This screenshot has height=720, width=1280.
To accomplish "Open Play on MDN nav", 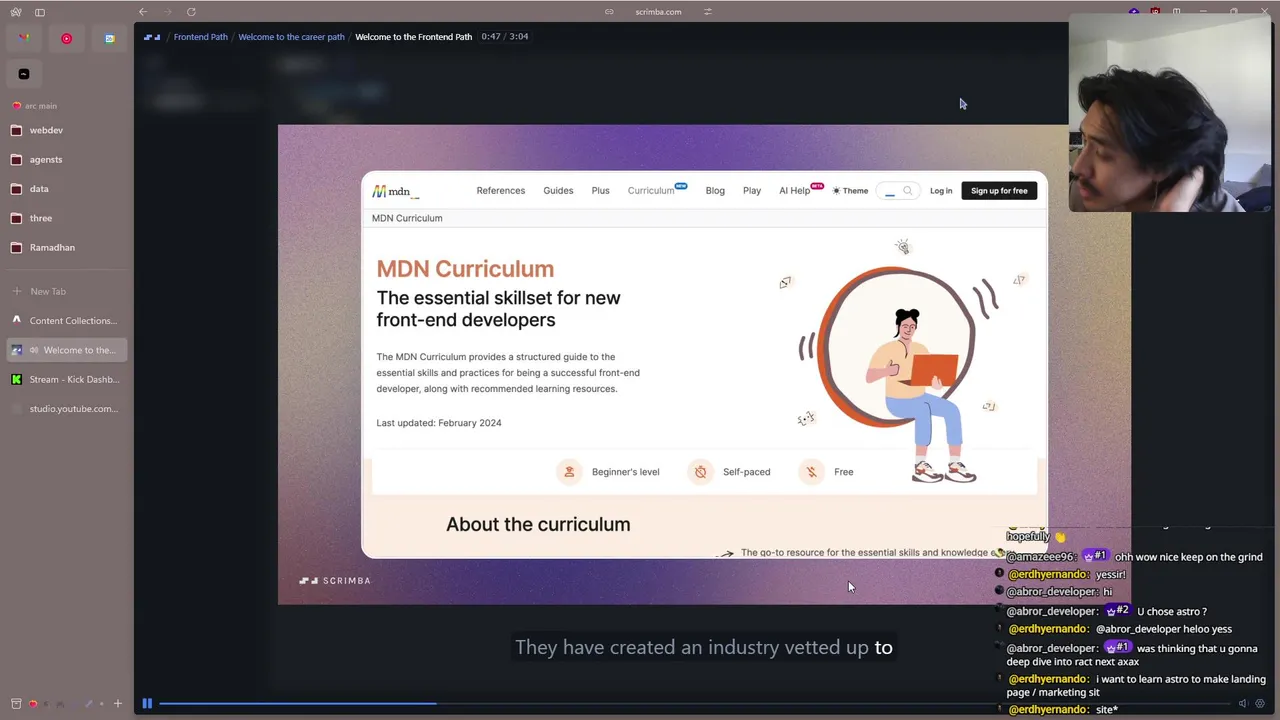I will pyautogui.click(x=752, y=191).
